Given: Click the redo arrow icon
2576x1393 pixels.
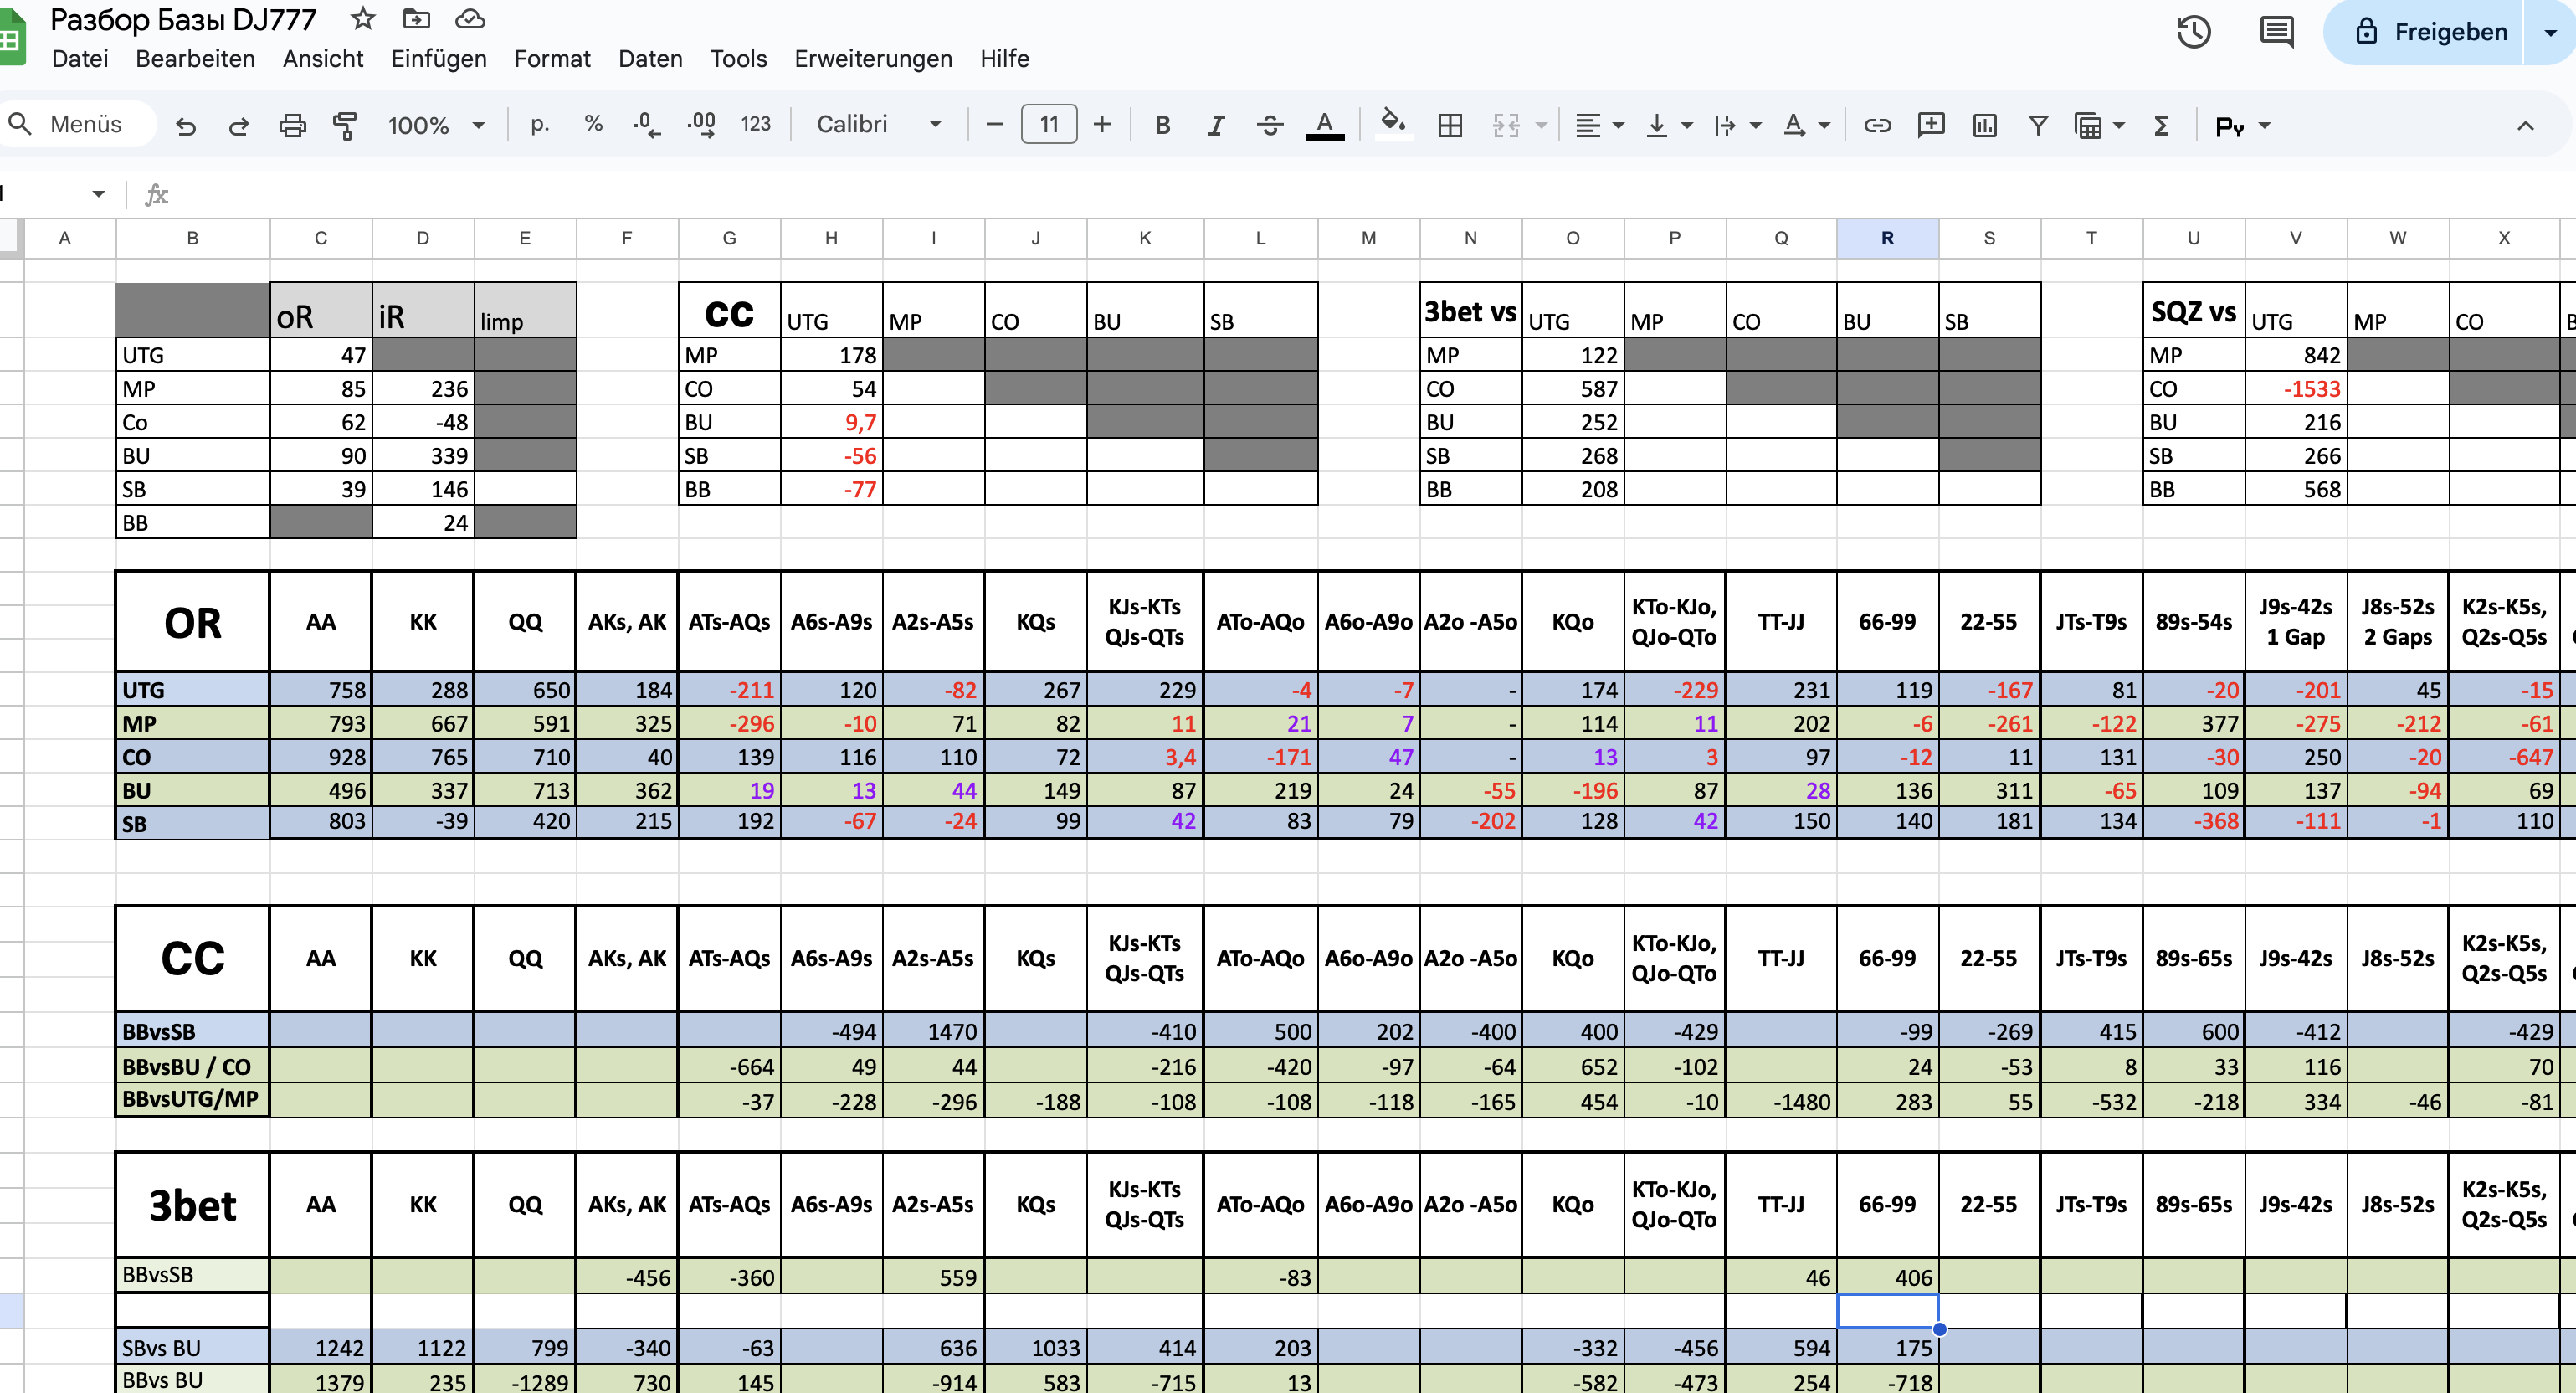Looking at the screenshot, I should 239,125.
